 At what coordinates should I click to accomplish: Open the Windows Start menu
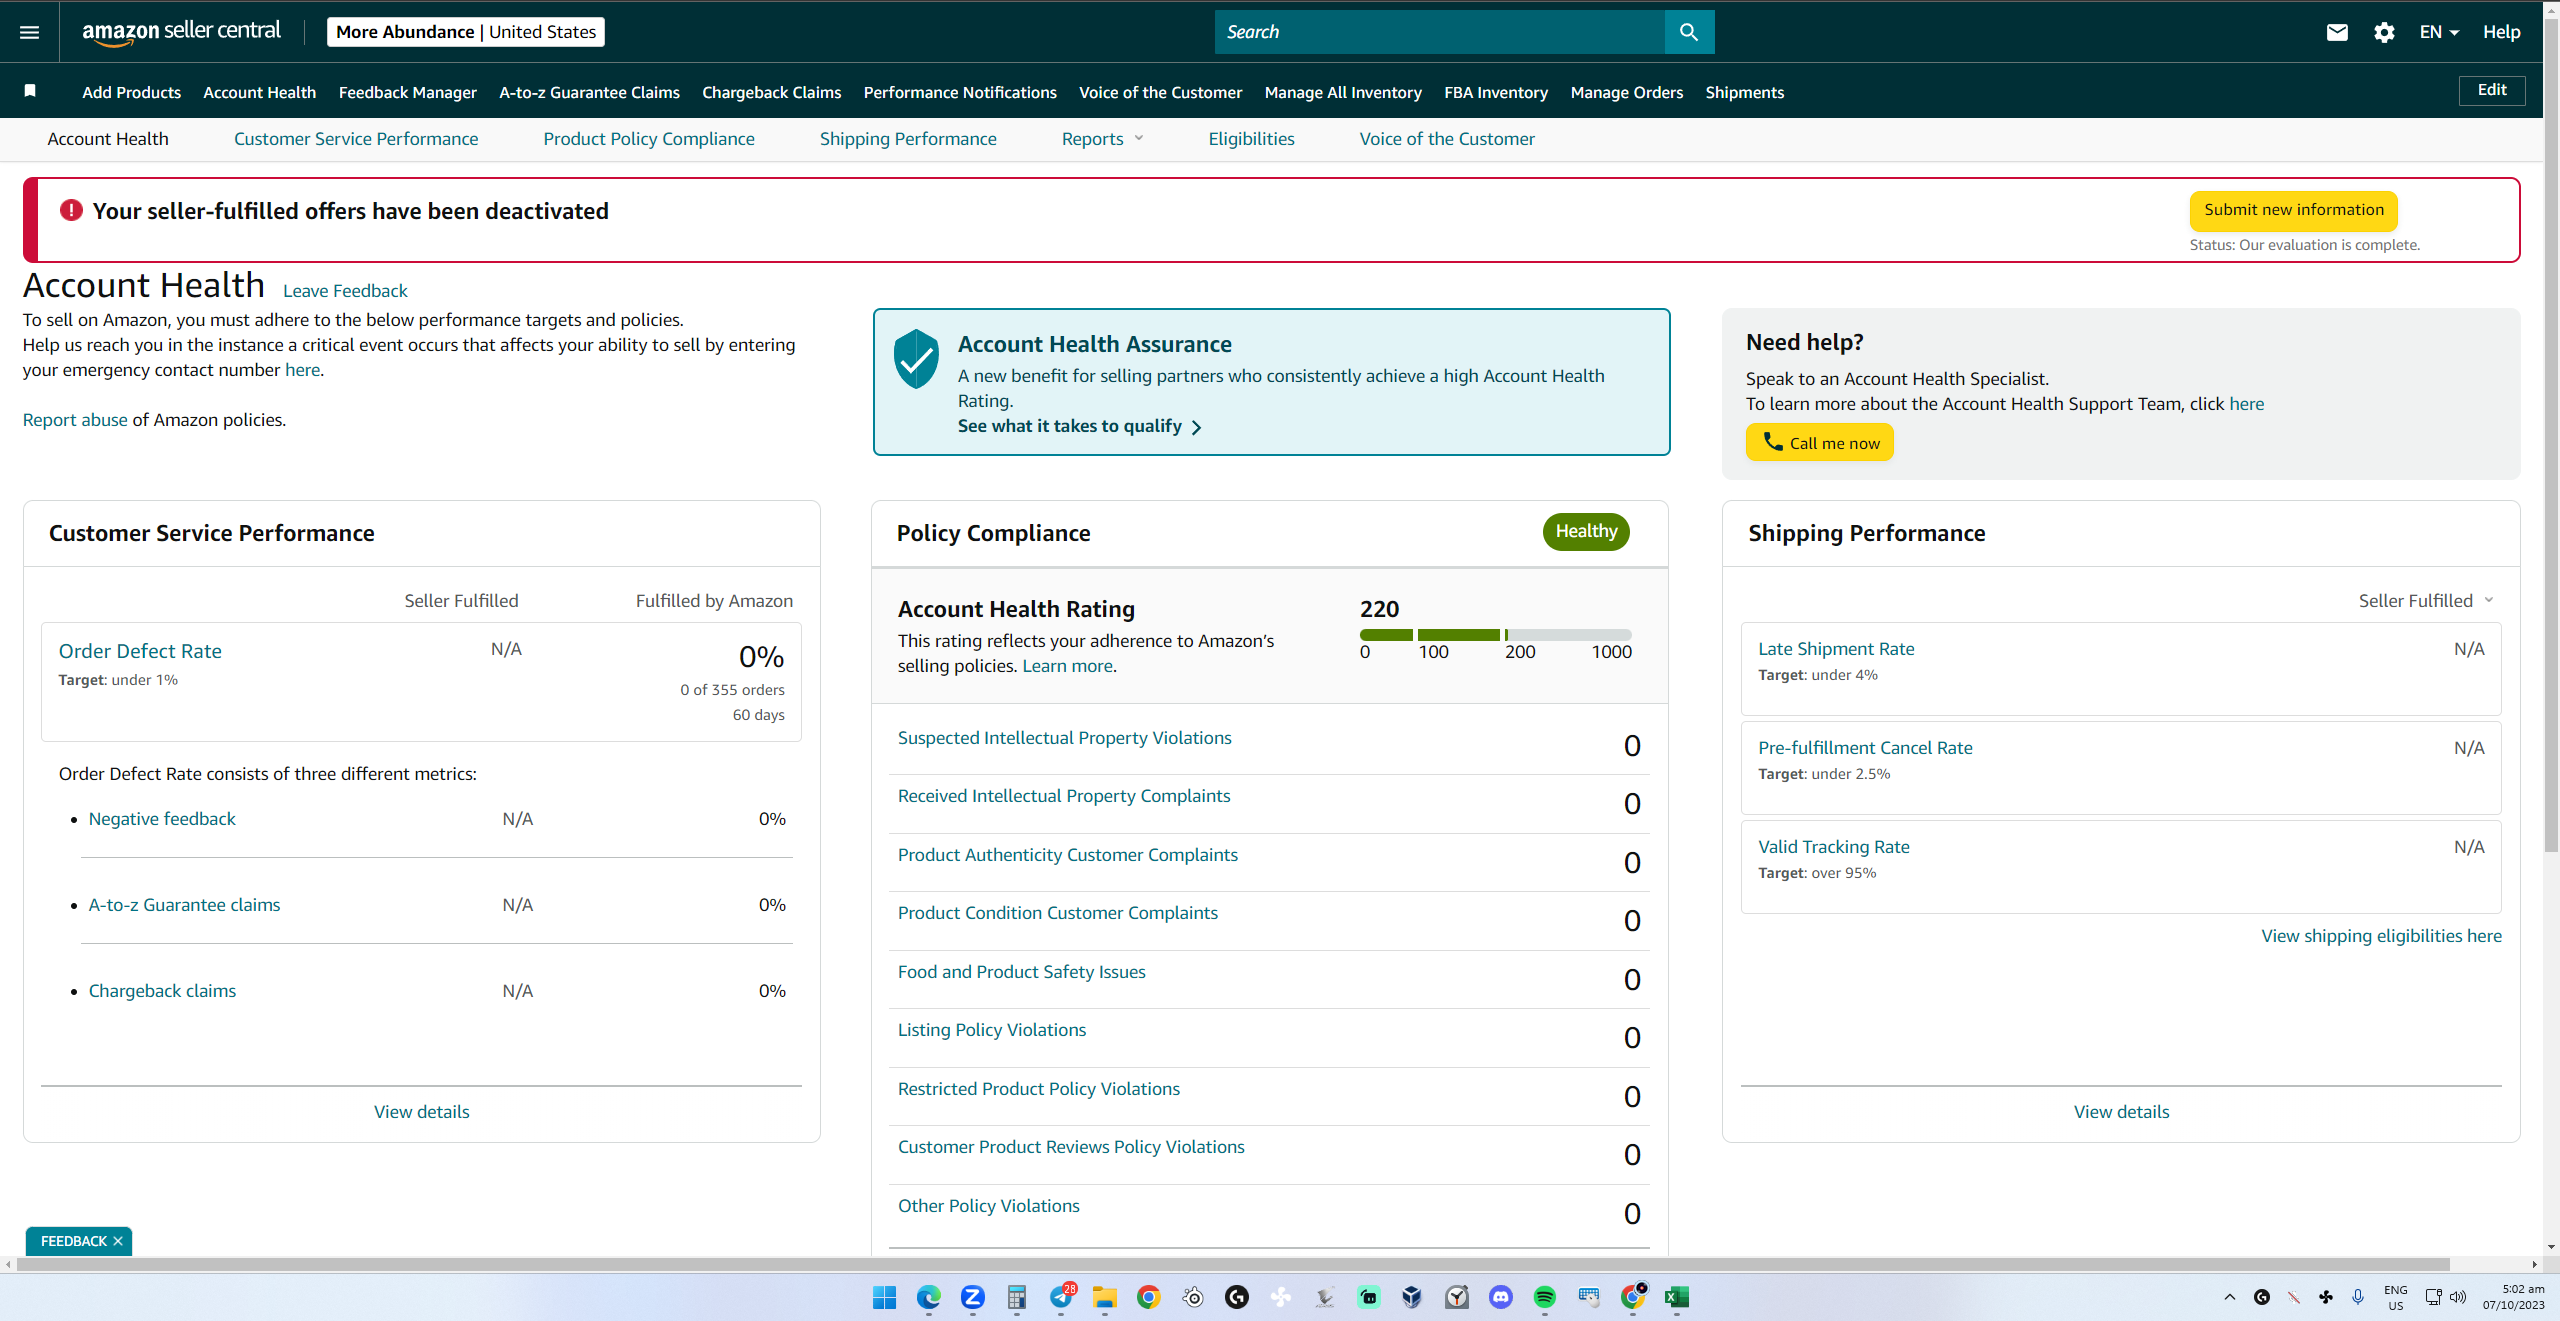pos(884,1297)
